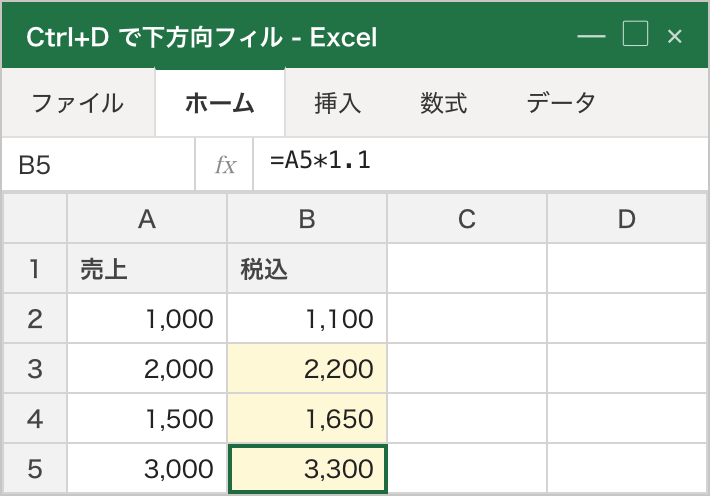
Task: Close the Excel window
Action: click(675, 36)
